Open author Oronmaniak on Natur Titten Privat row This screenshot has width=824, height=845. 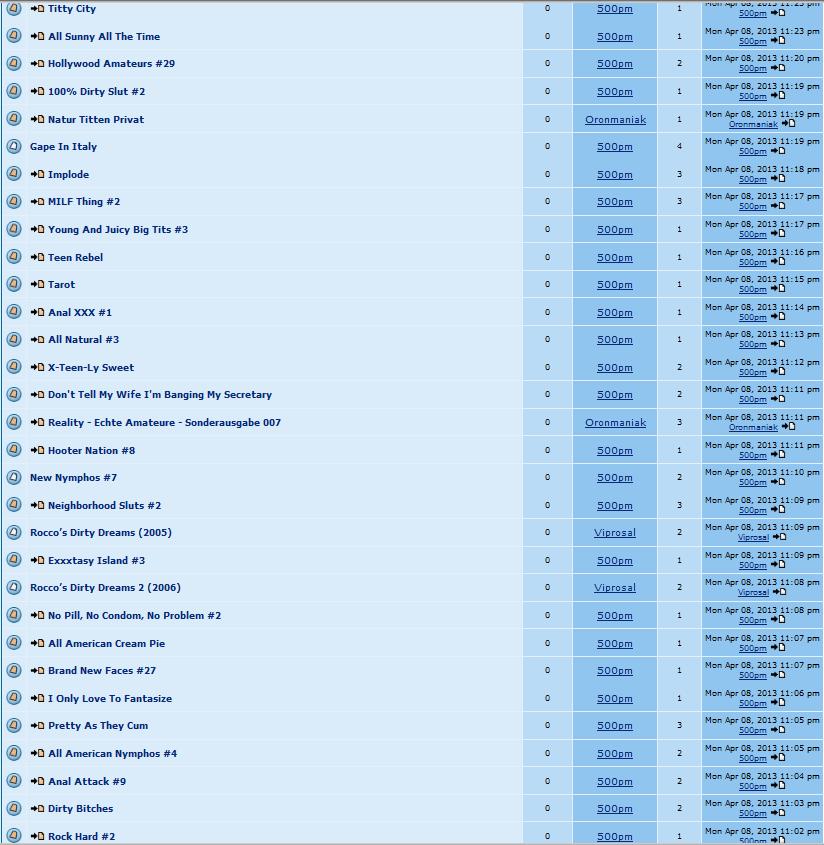tap(615, 120)
